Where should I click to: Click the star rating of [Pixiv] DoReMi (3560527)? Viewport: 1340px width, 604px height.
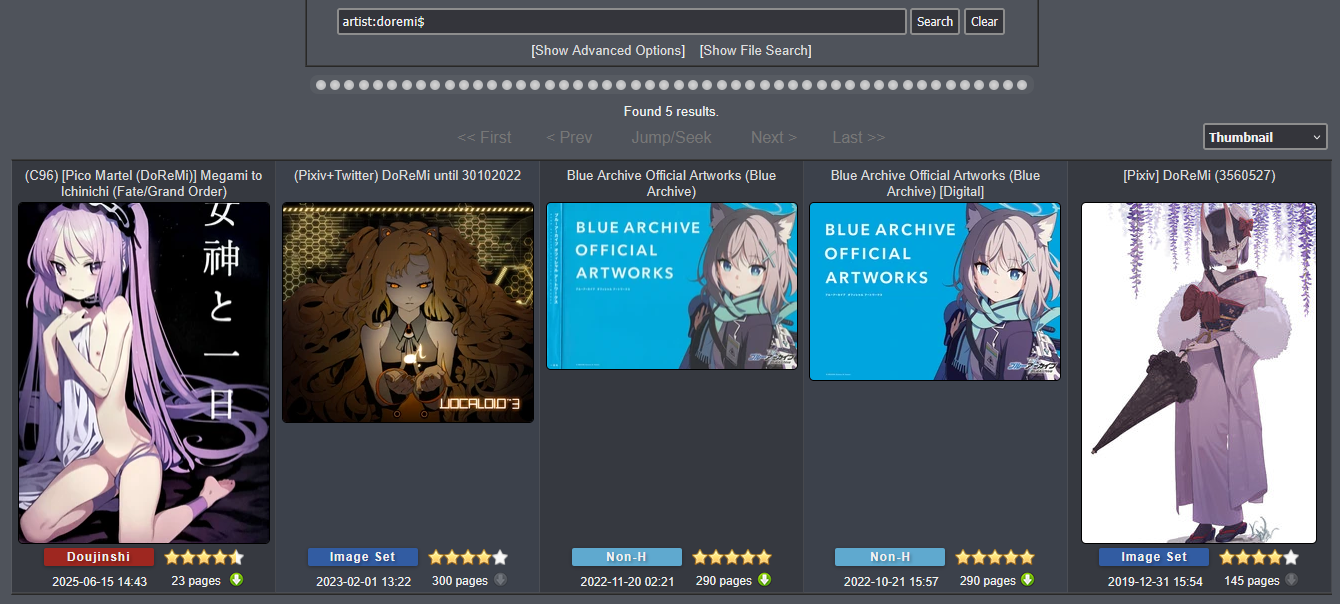click(x=1259, y=557)
